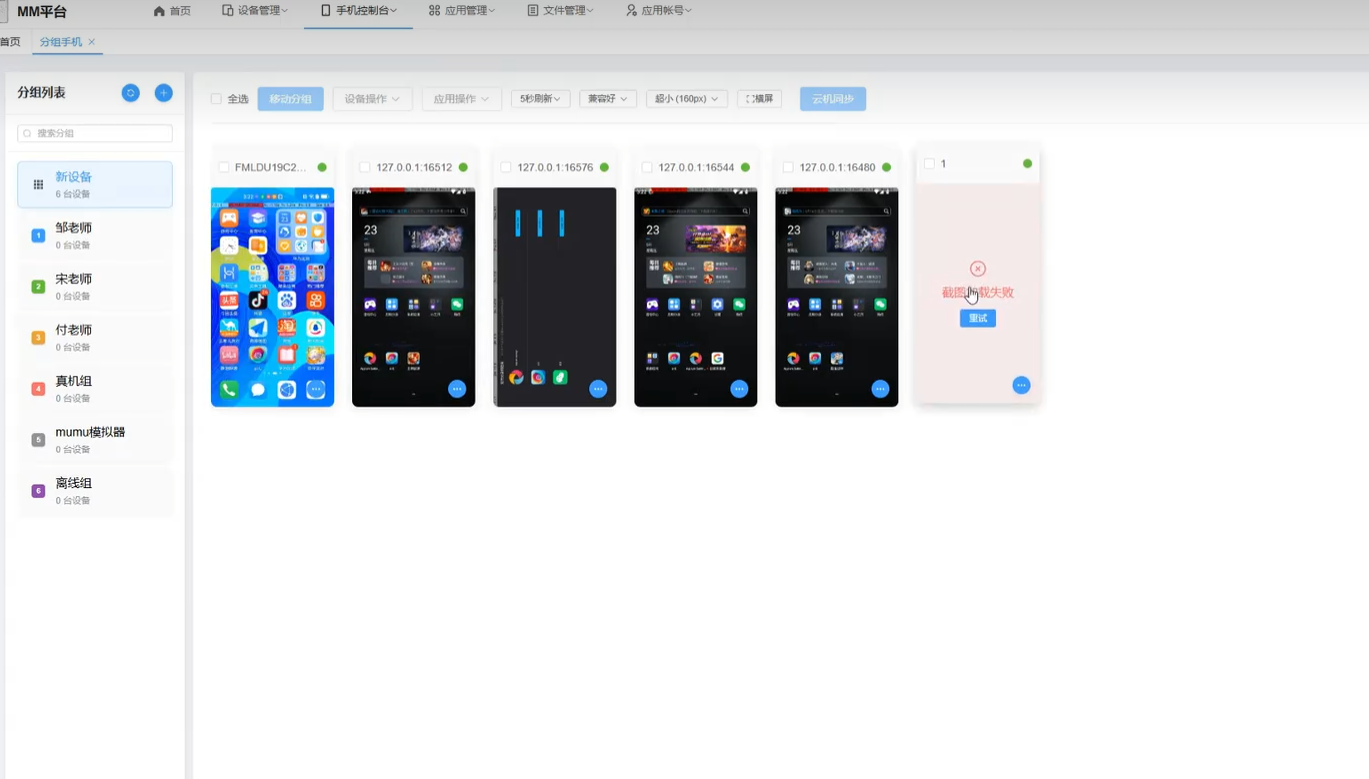Switch to the 分组手机 tab

[60, 42]
